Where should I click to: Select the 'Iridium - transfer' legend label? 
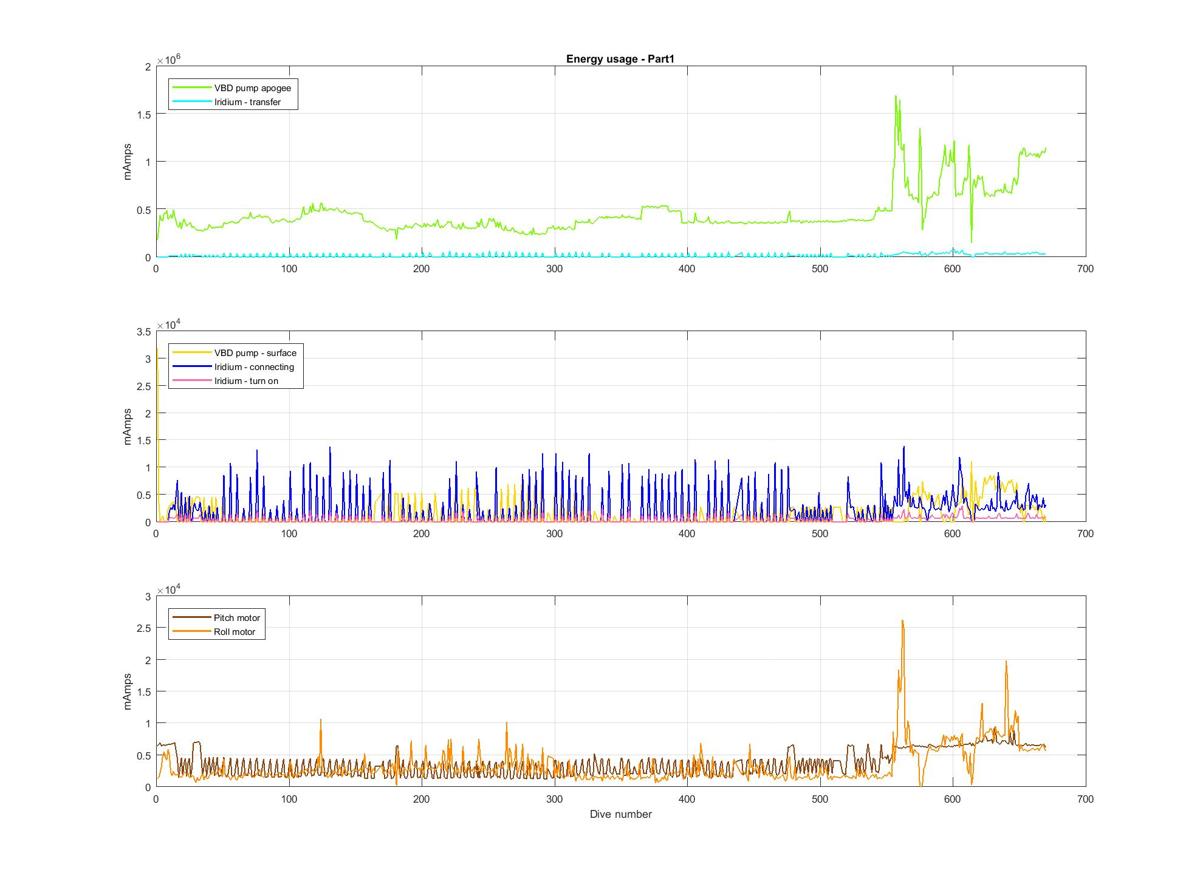248,102
